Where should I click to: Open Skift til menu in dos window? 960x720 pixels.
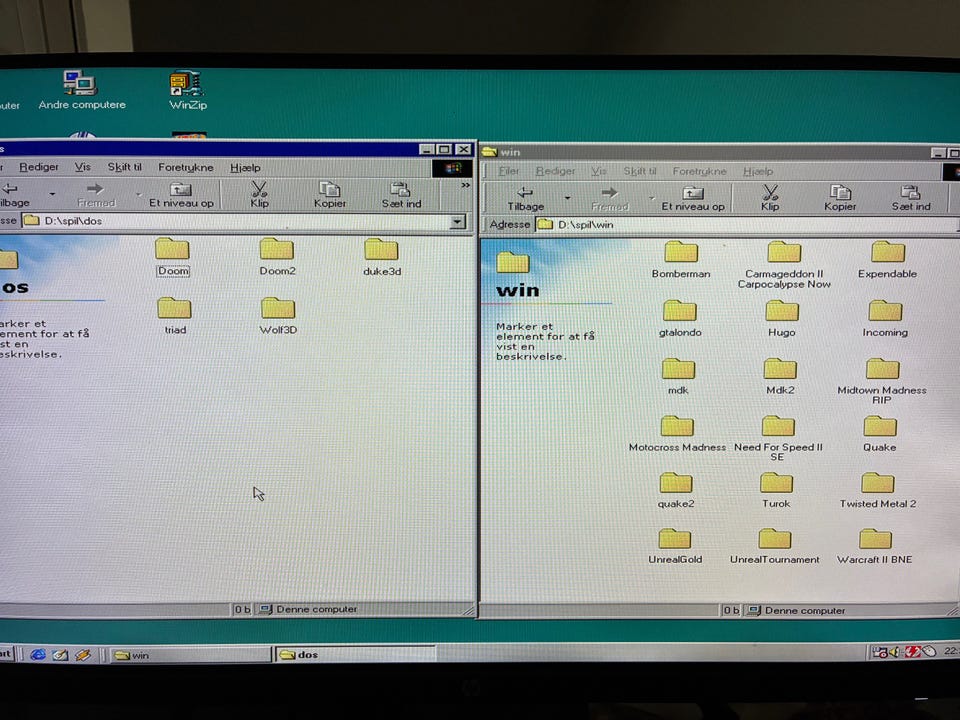tap(124, 167)
